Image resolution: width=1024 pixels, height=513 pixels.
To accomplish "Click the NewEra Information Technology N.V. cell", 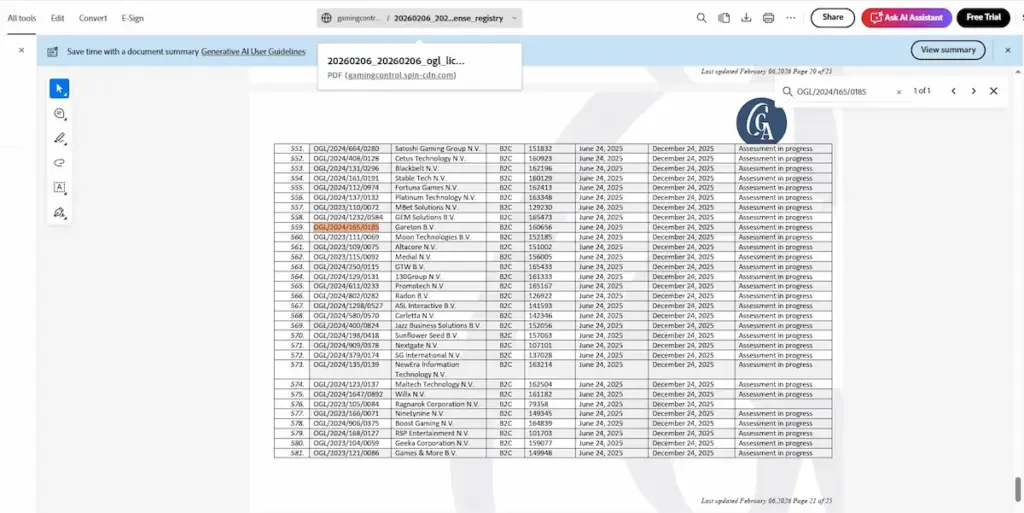I will pos(438,369).
